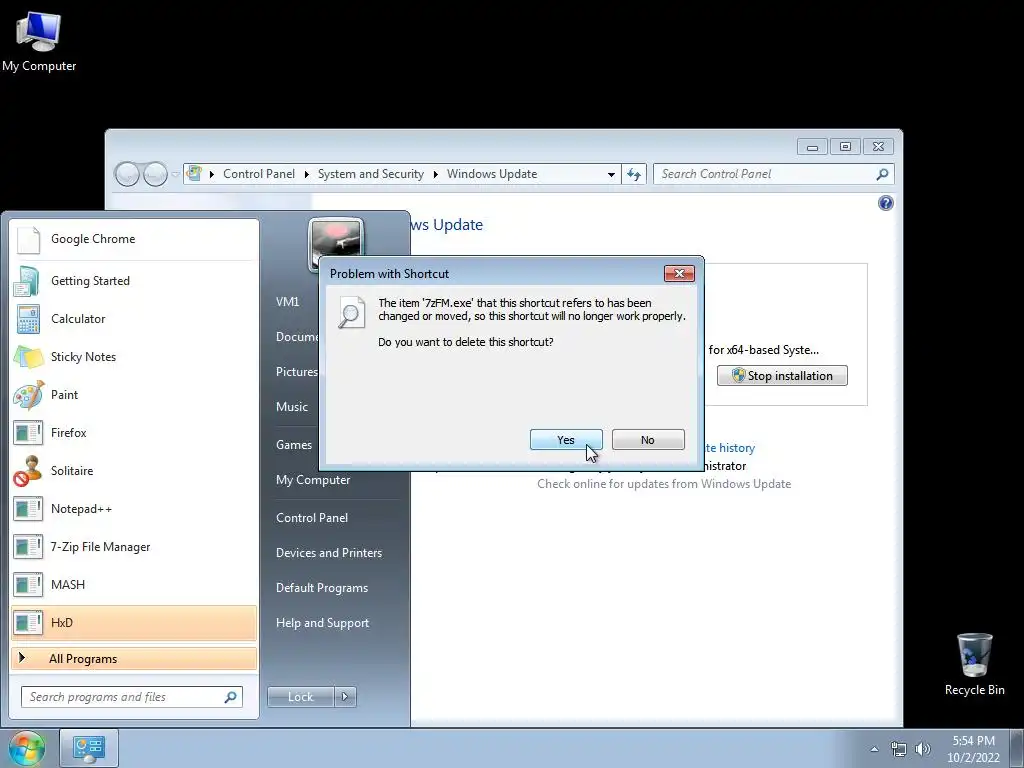
Task: Click Show desktop button at taskbar end
Action: 1017,748
